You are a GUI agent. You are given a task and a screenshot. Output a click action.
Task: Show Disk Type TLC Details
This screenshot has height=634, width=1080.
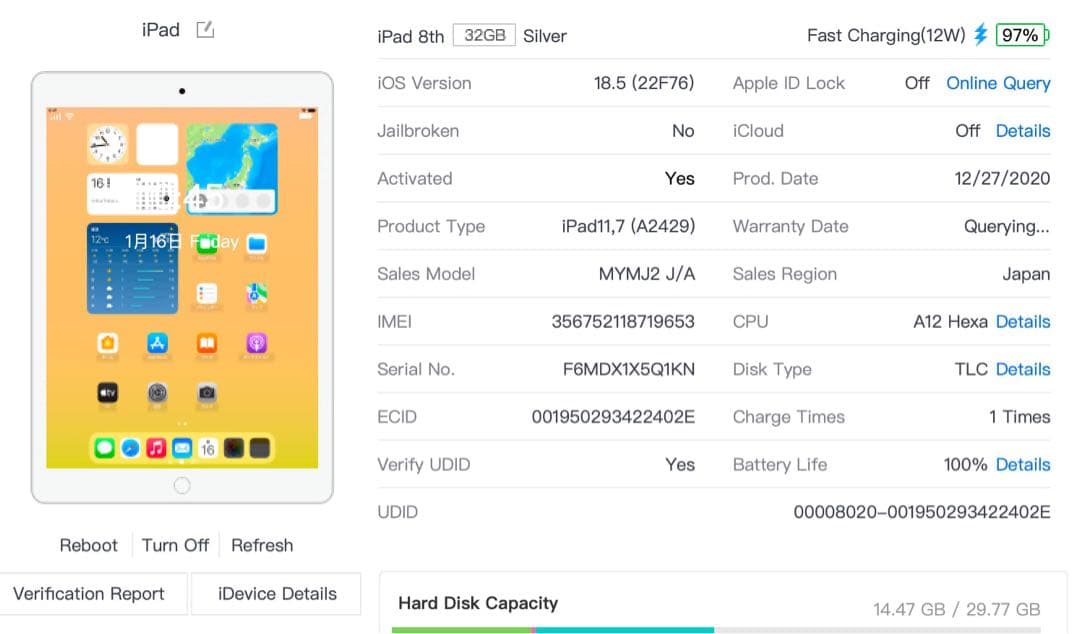1022,369
